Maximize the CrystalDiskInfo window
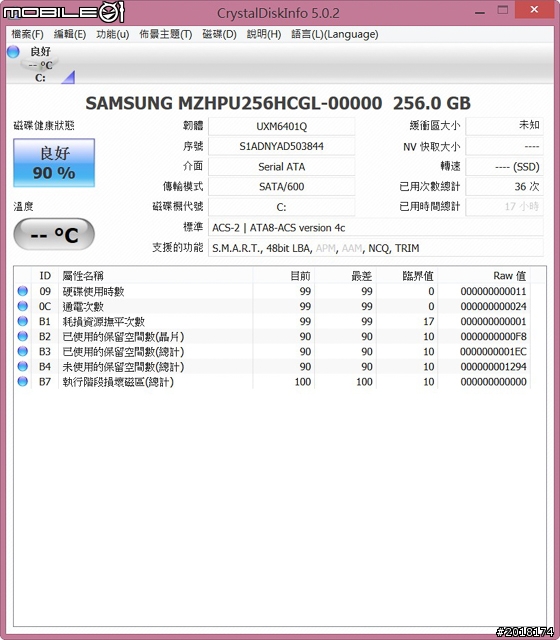The image size is (560, 640). [503, 11]
